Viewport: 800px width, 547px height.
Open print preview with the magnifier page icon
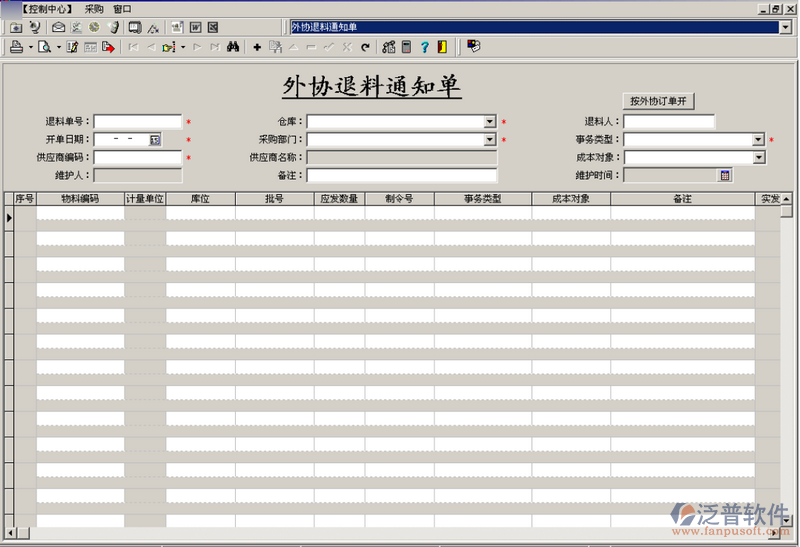pyautogui.click(x=44, y=47)
